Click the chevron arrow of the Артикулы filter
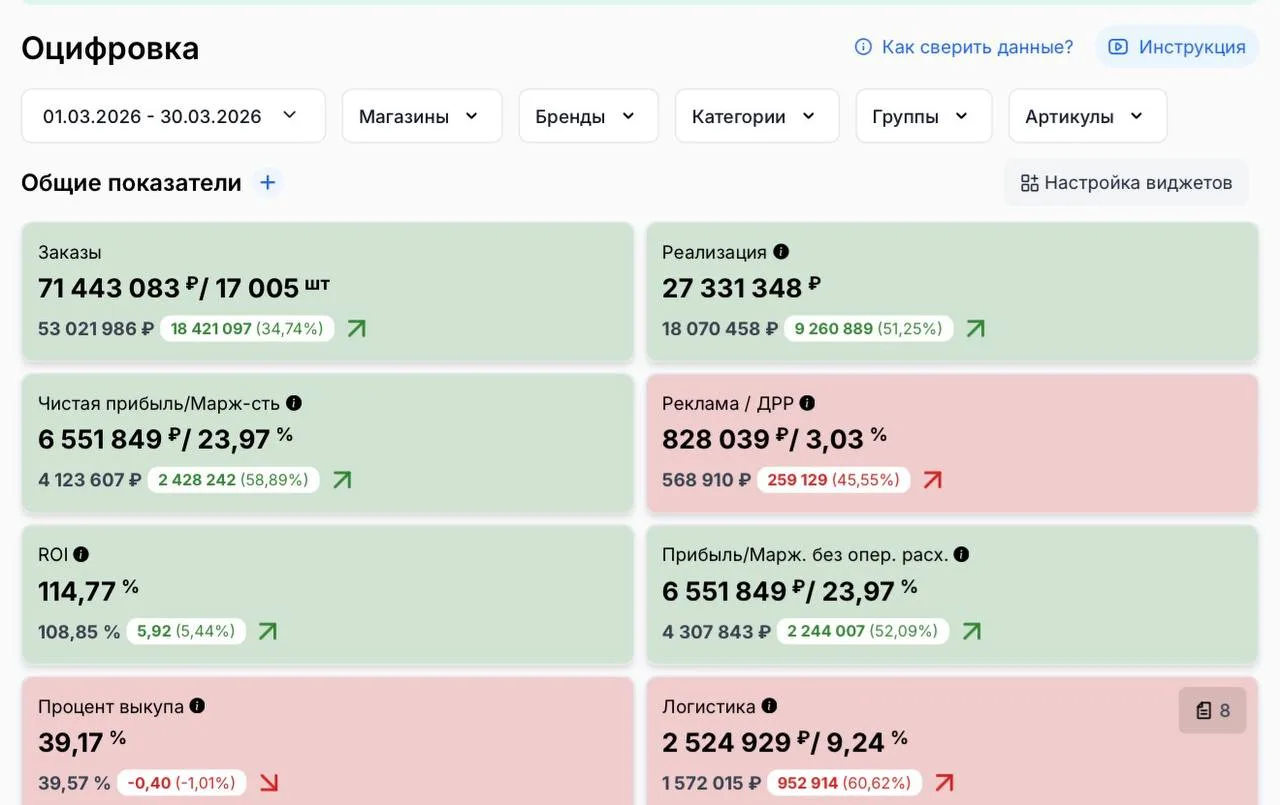The image size is (1280, 805). (1136, 115)
